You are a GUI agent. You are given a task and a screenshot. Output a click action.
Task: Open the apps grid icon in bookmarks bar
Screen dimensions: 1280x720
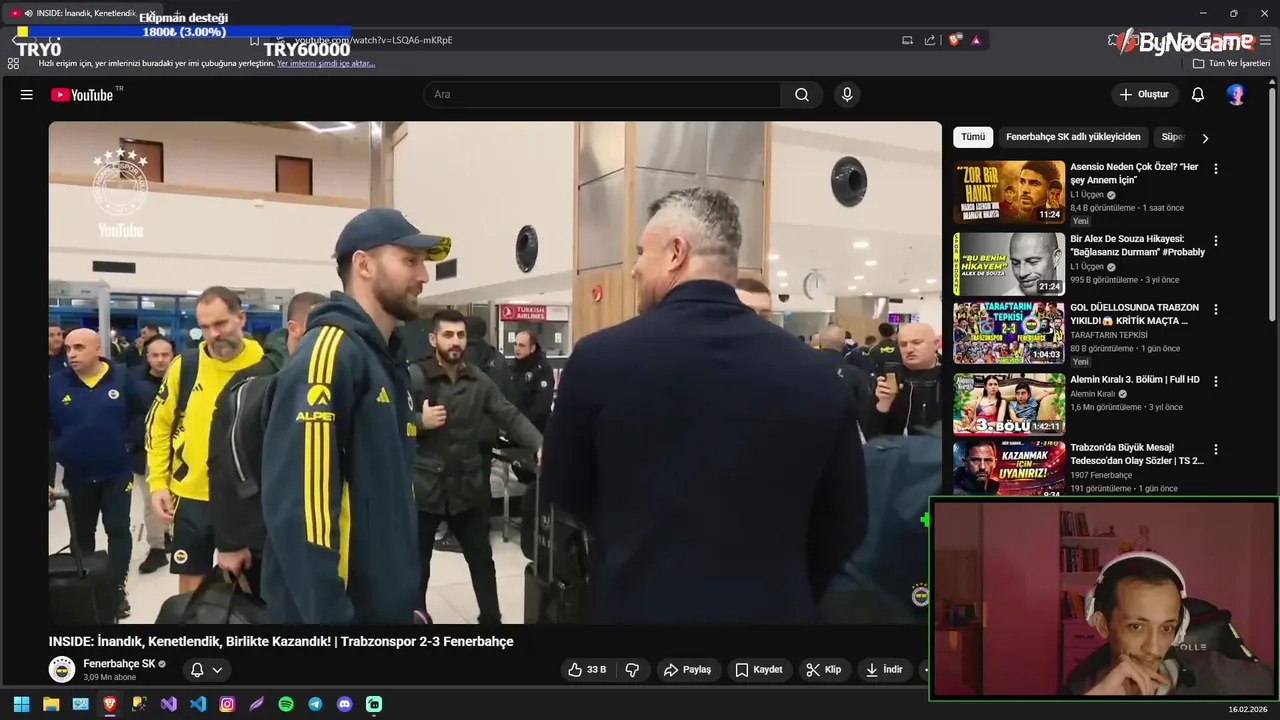[13, 63]
